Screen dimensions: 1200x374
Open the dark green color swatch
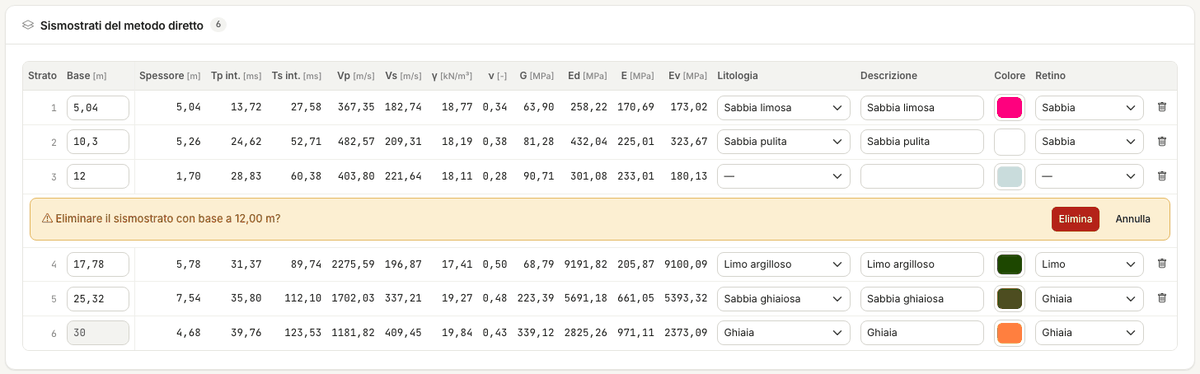coord(1010,264)
